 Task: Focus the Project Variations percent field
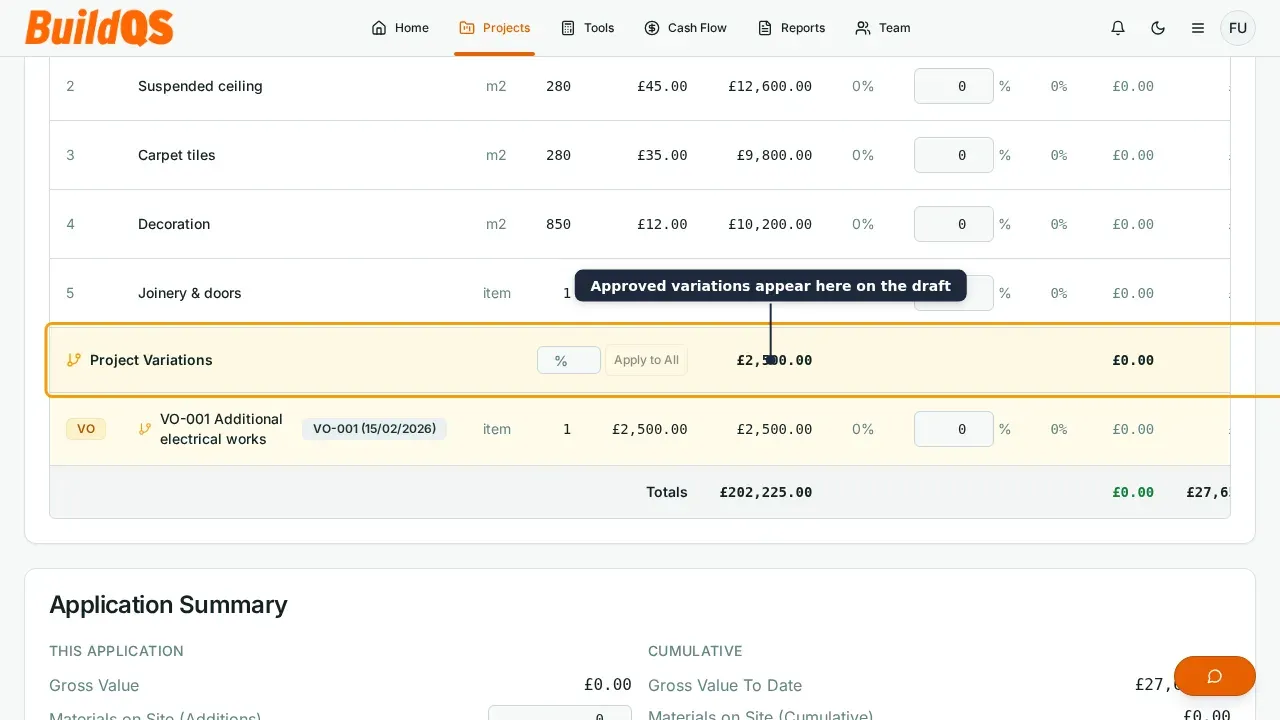tap(569, 360)
